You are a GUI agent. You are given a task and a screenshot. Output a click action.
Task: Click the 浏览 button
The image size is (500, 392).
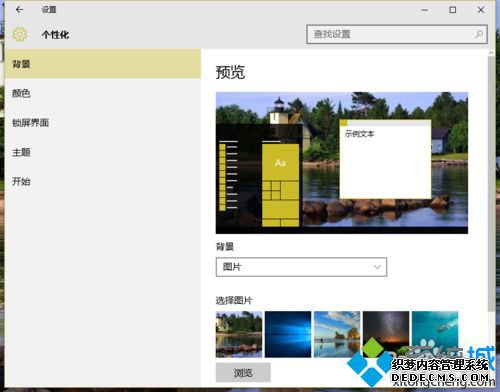point(243,372)
